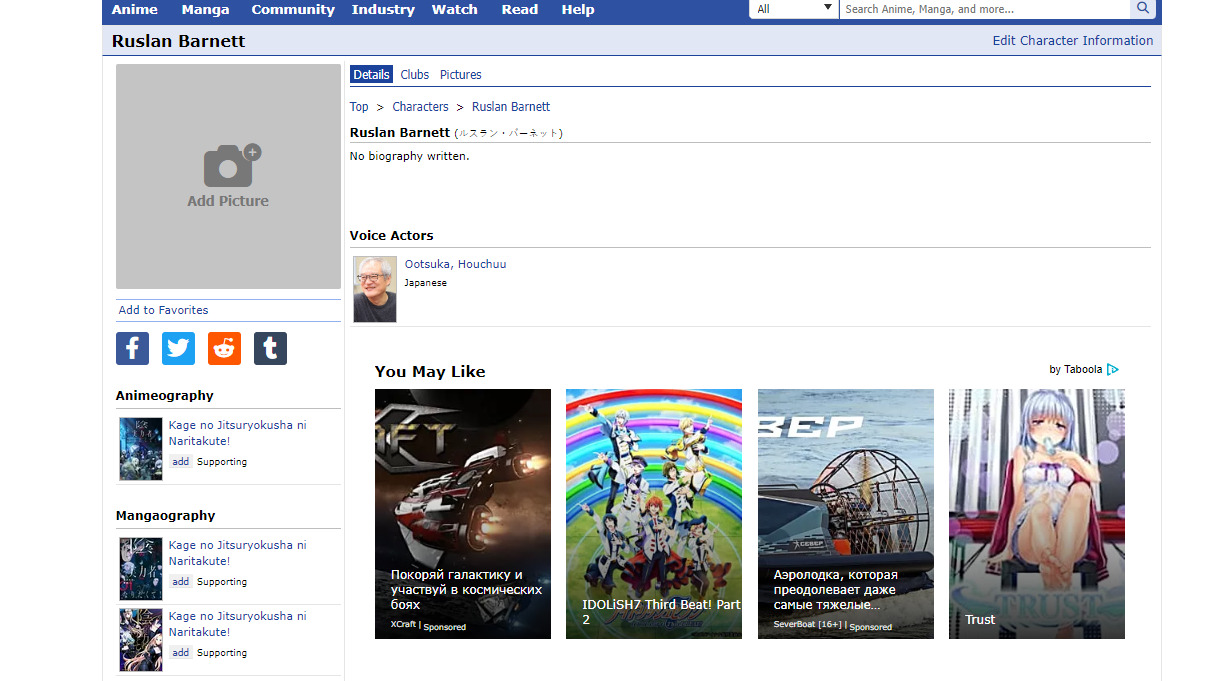
Task: Click the search magnifier icon
Action: pos(1142,9)
